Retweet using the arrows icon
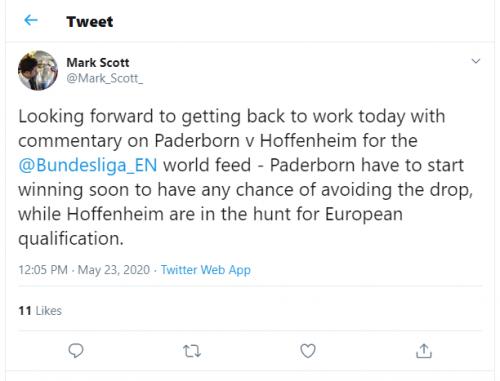Viewport: 500px width, 381px height. (192, 351)
